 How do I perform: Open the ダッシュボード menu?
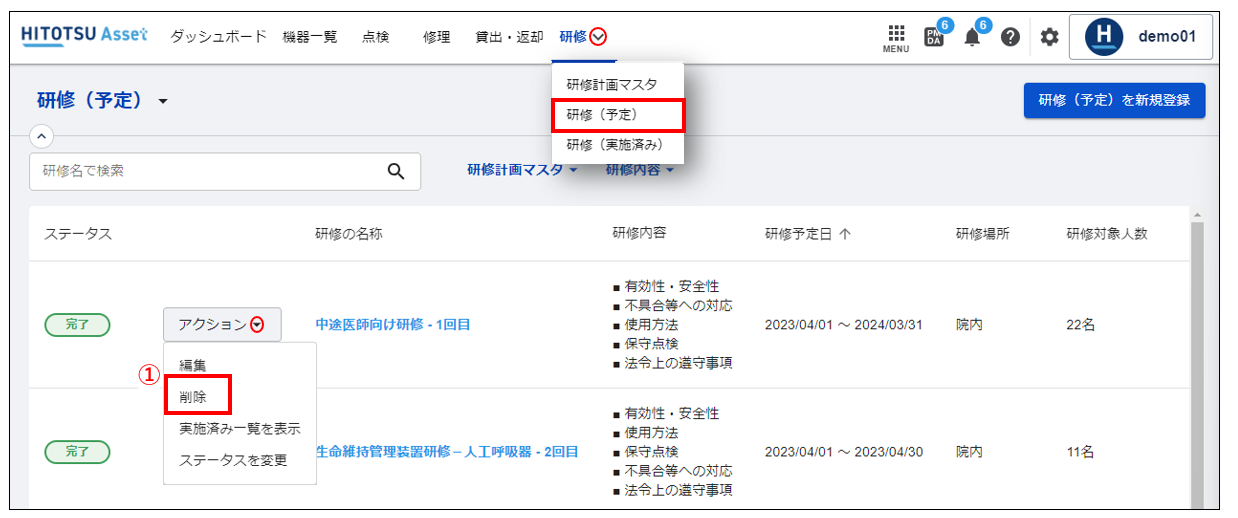(x=218, y=37)
